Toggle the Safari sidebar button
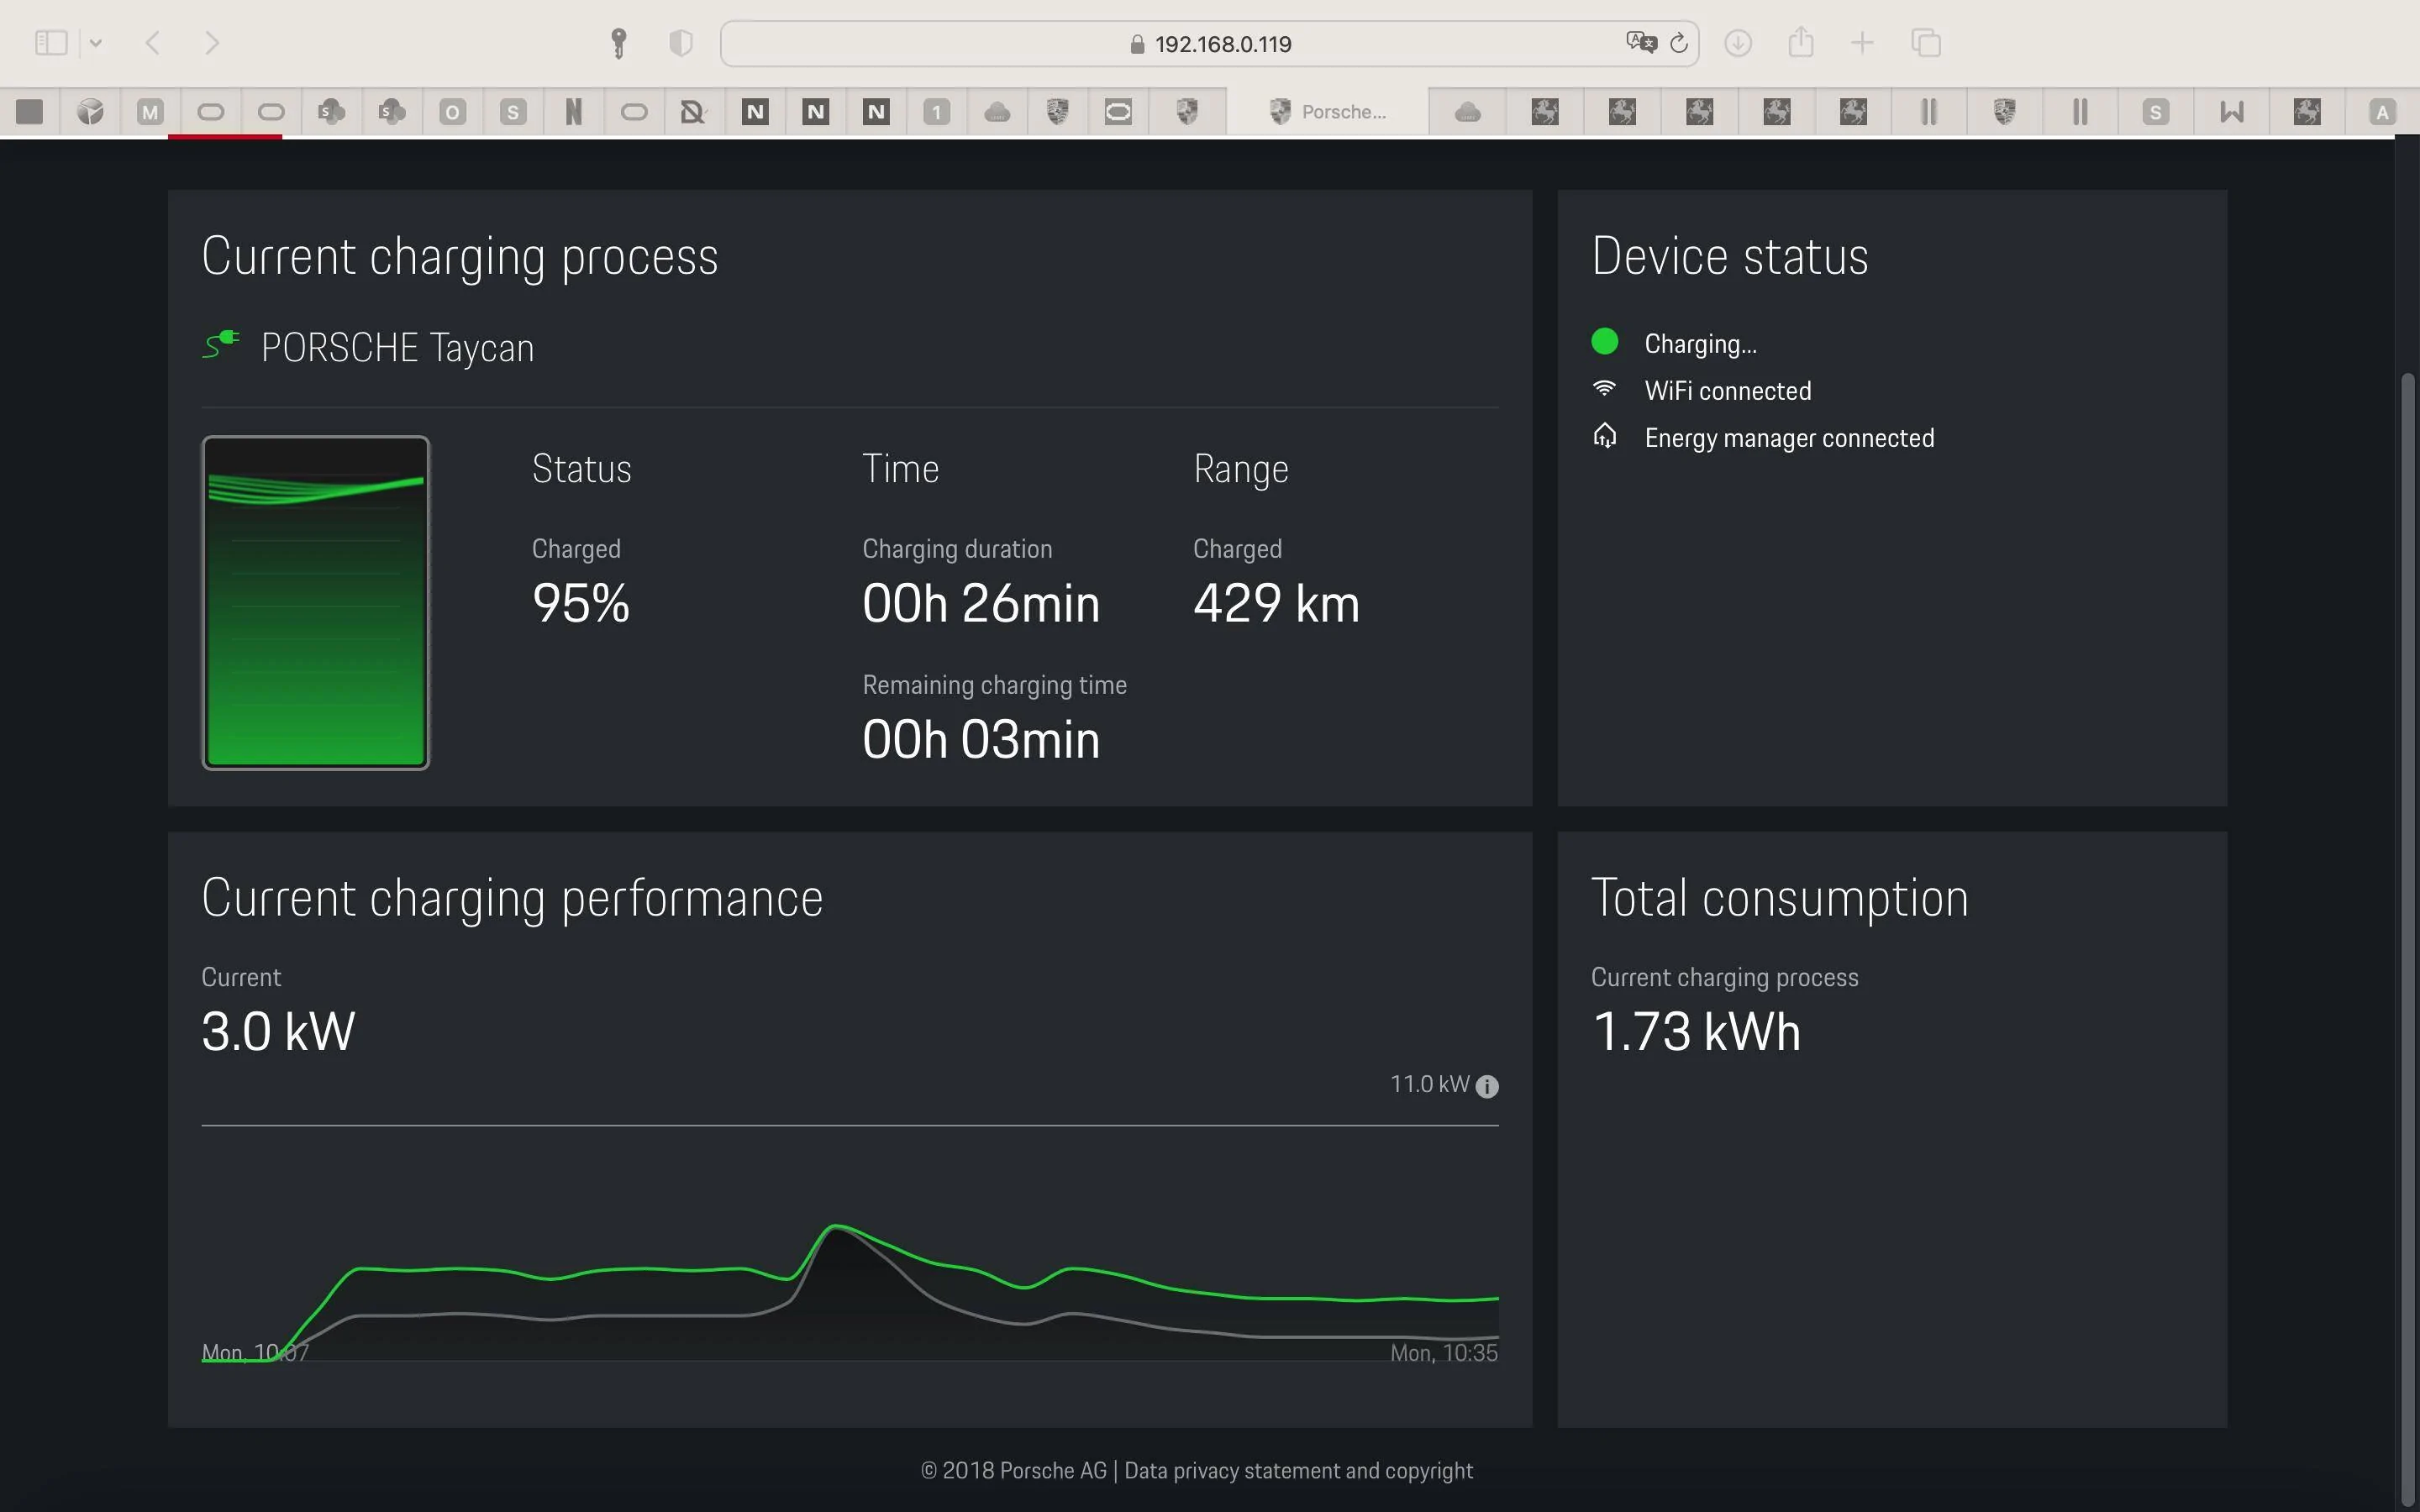This screenshot has width=2420, height=1512. [51, 43]
